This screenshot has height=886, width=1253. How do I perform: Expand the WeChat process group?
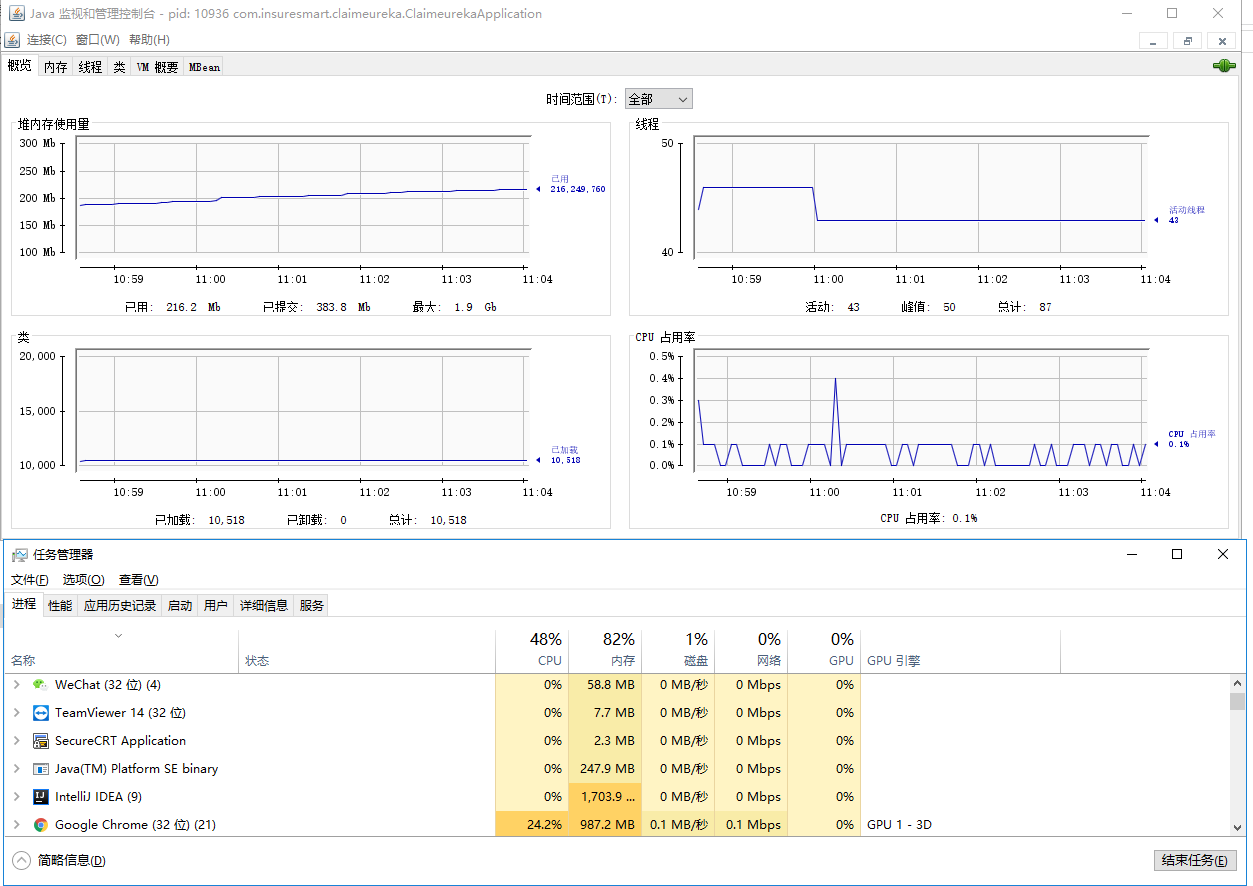tap(16, 685)
